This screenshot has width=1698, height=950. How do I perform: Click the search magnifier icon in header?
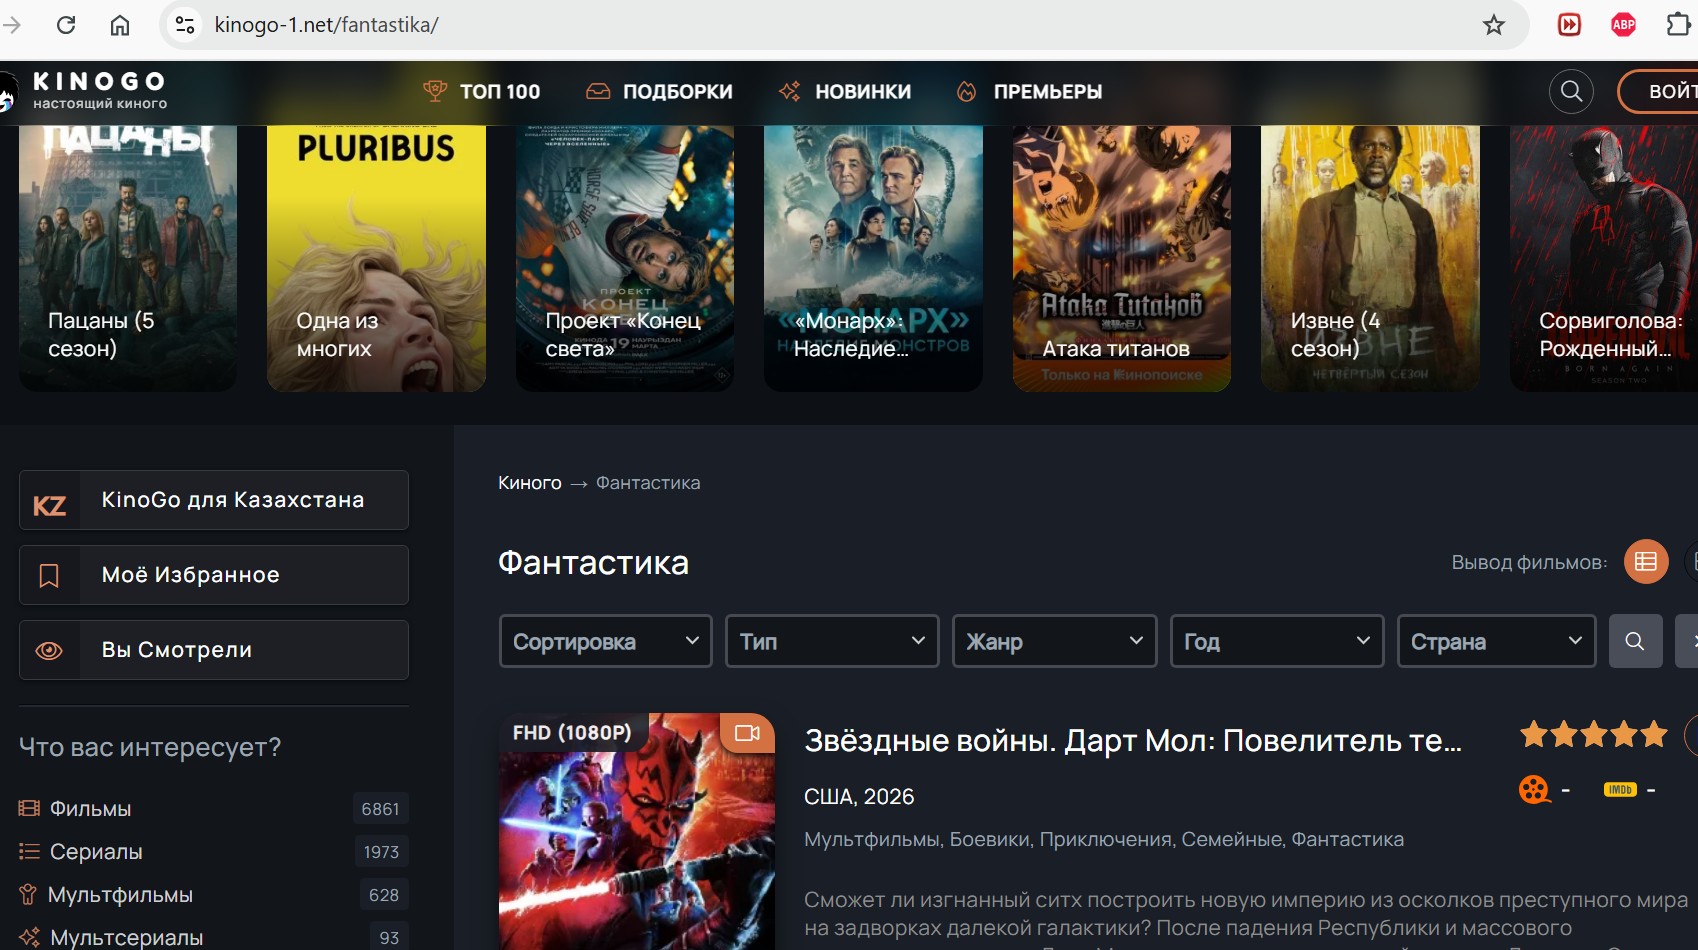[1570, 92]
